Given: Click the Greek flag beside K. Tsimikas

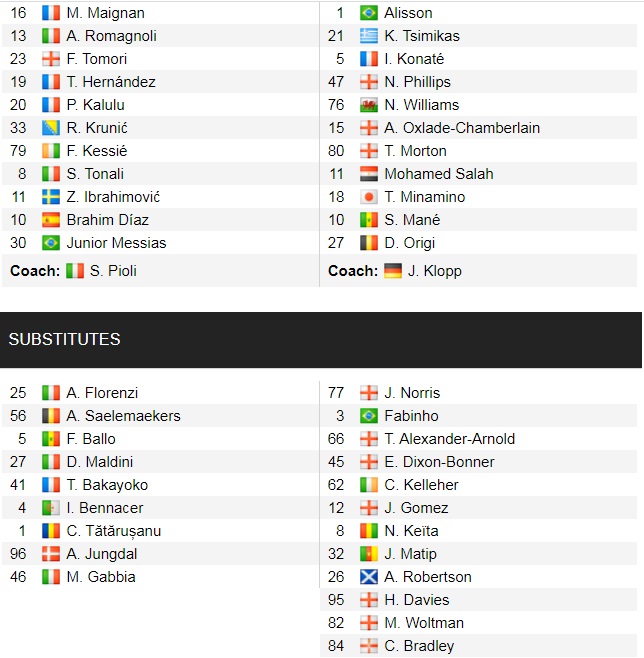Looking at the screenshot, I should (x=368, y=36).
